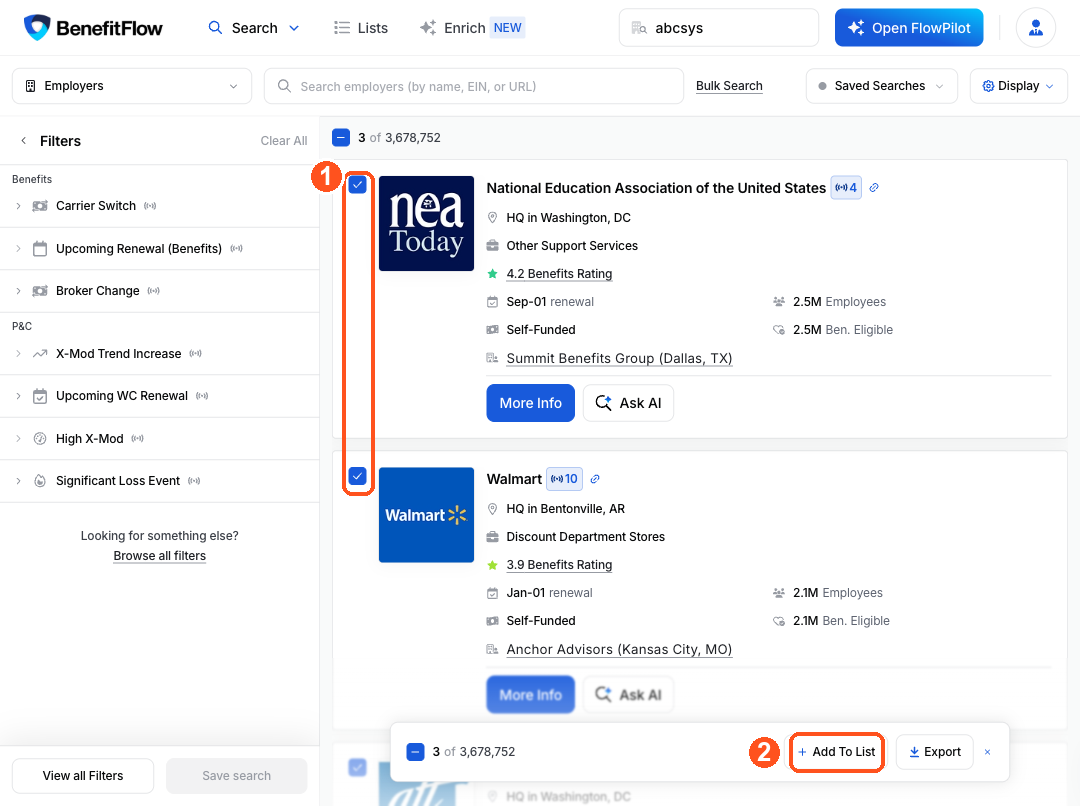Image resolution: width=1080 pixels, height=806 pixels.
Task: Click the X-Mod Trend Increase arrow icon
Action: 40,353
